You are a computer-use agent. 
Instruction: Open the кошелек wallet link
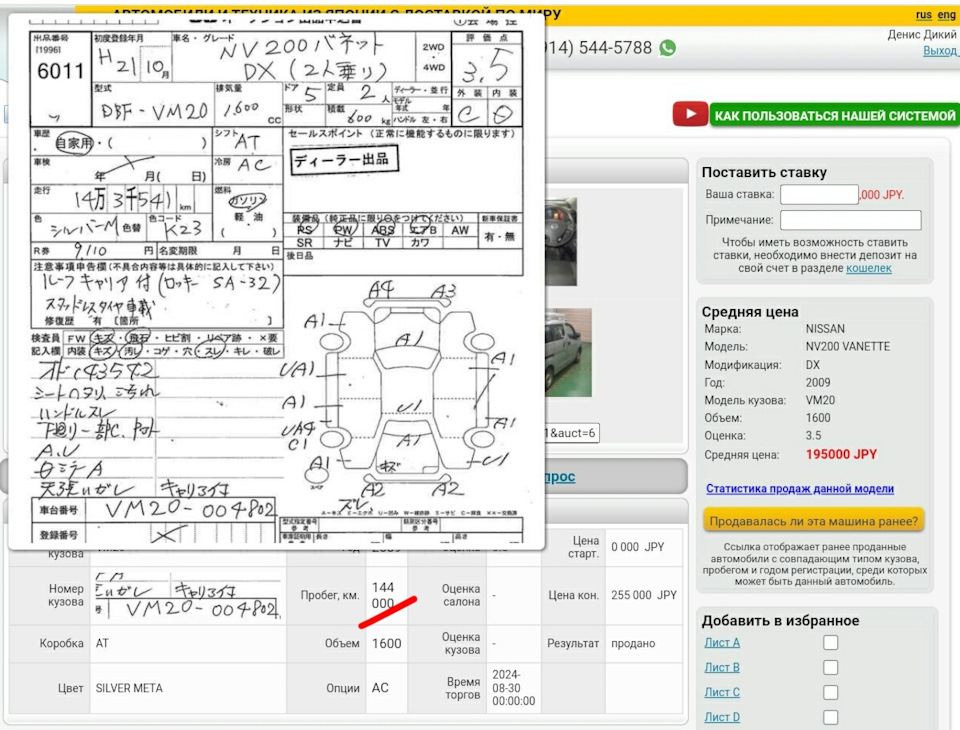click(x=868, y=268)
